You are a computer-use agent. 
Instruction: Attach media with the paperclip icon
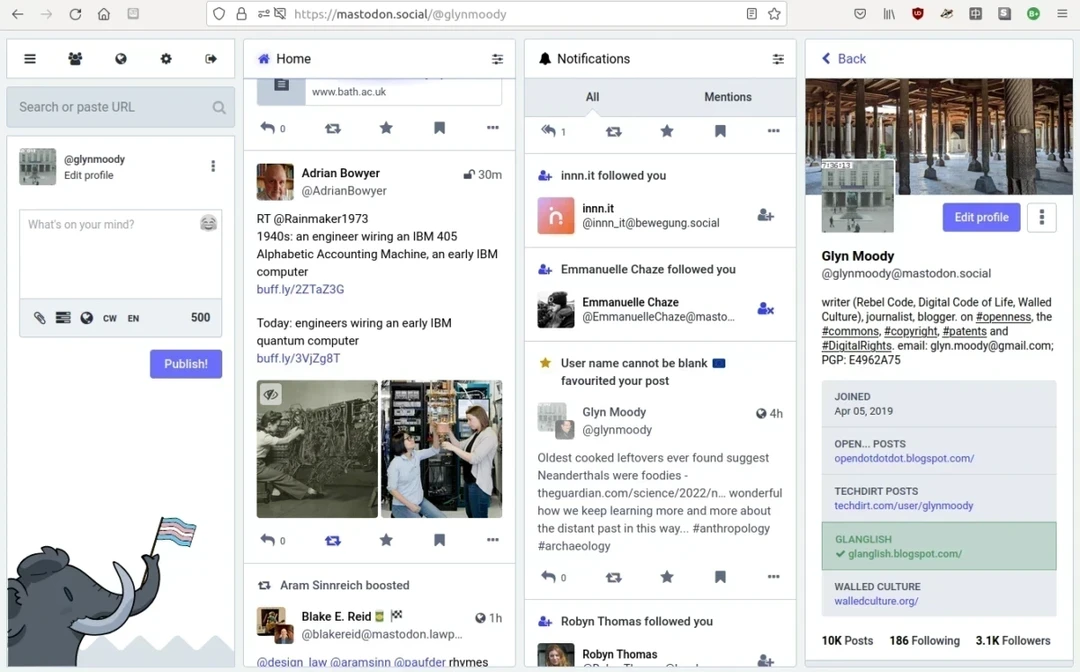(39, 317)
